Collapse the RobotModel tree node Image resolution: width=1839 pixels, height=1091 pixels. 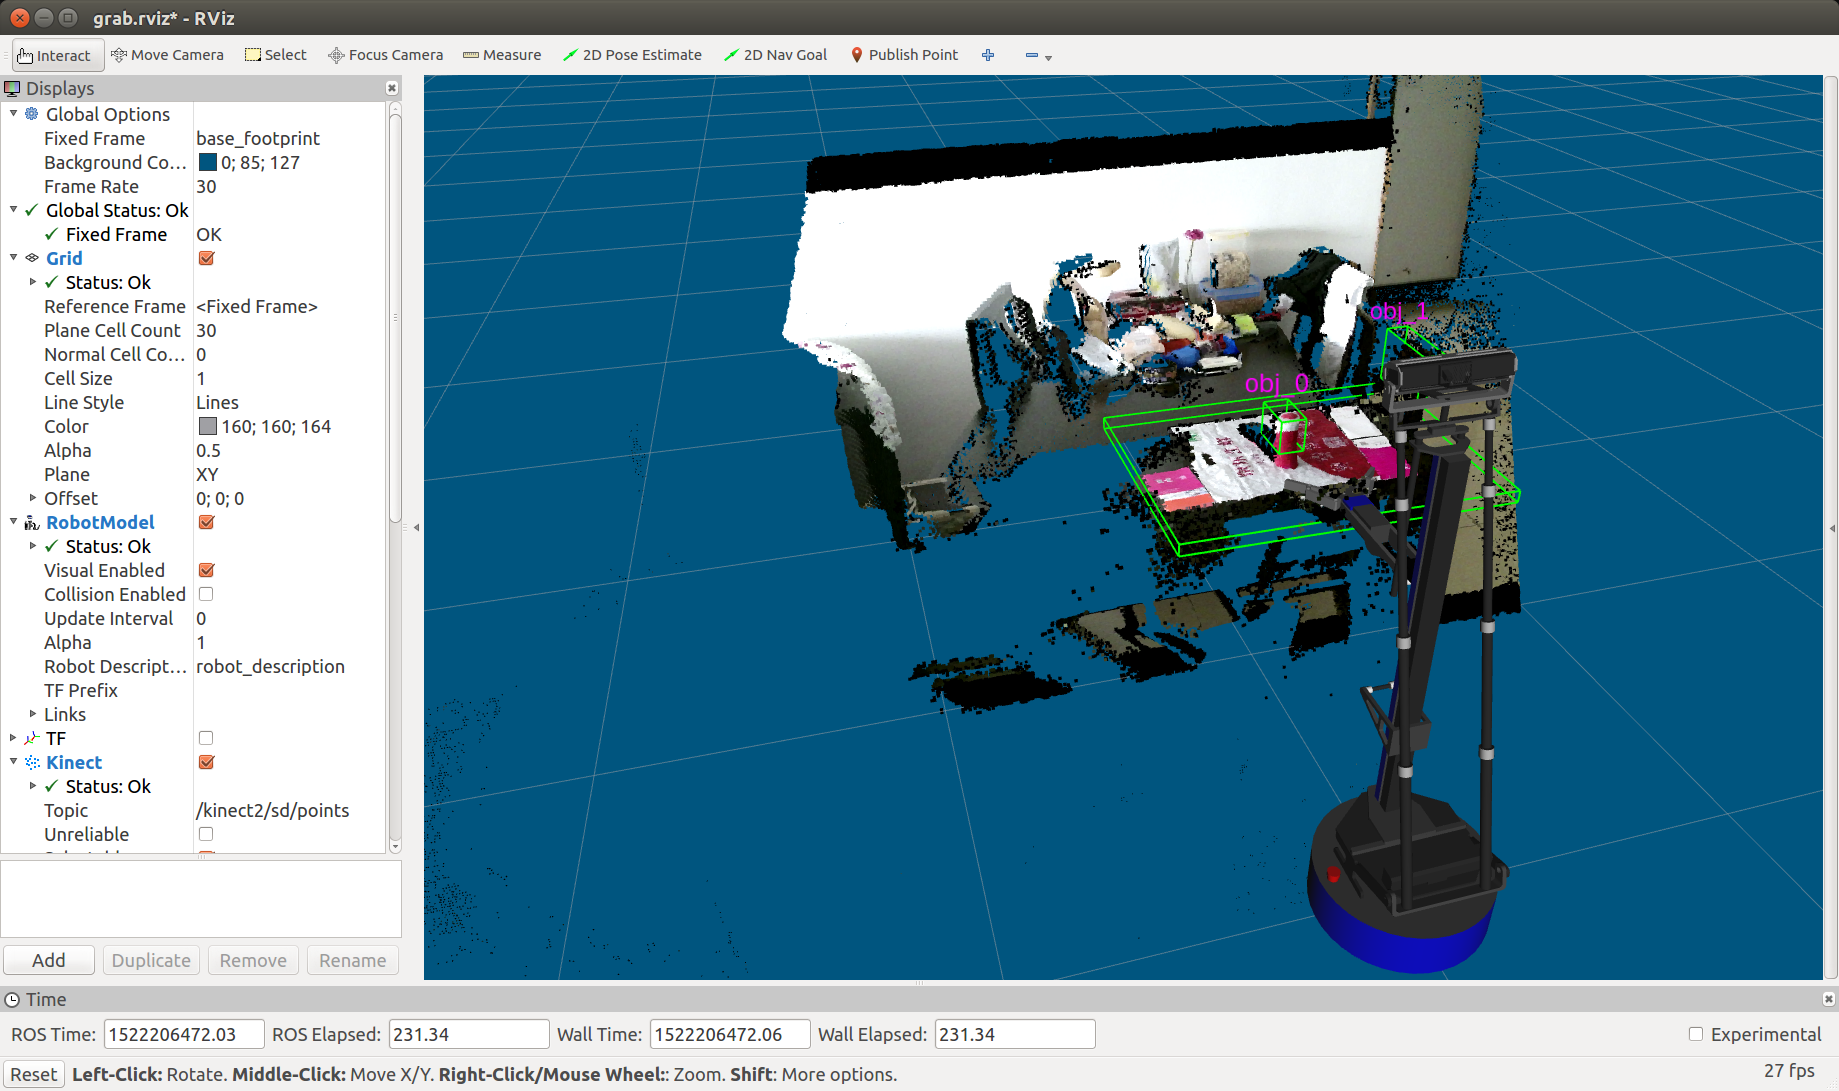[x=13, y=522]
